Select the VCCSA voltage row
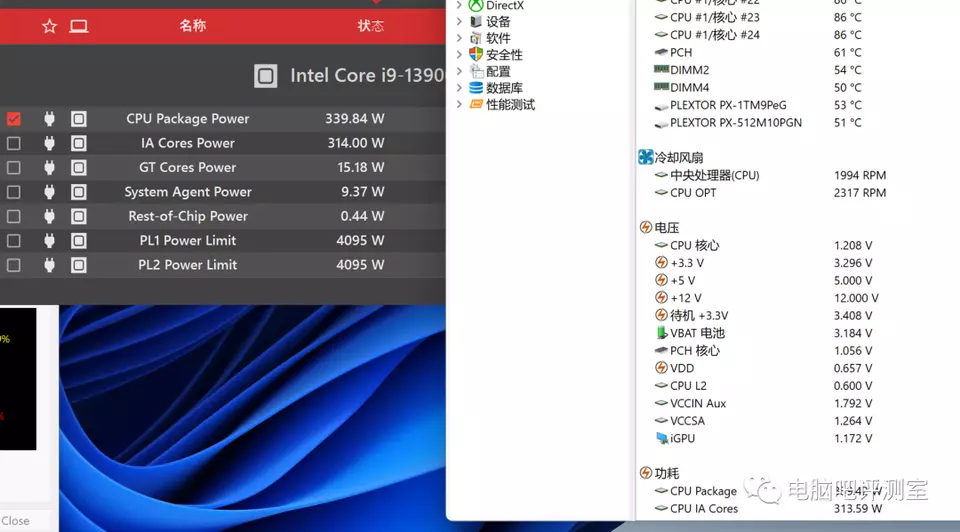Viewport: 960px width, 532px height. [x=763, y=421]
